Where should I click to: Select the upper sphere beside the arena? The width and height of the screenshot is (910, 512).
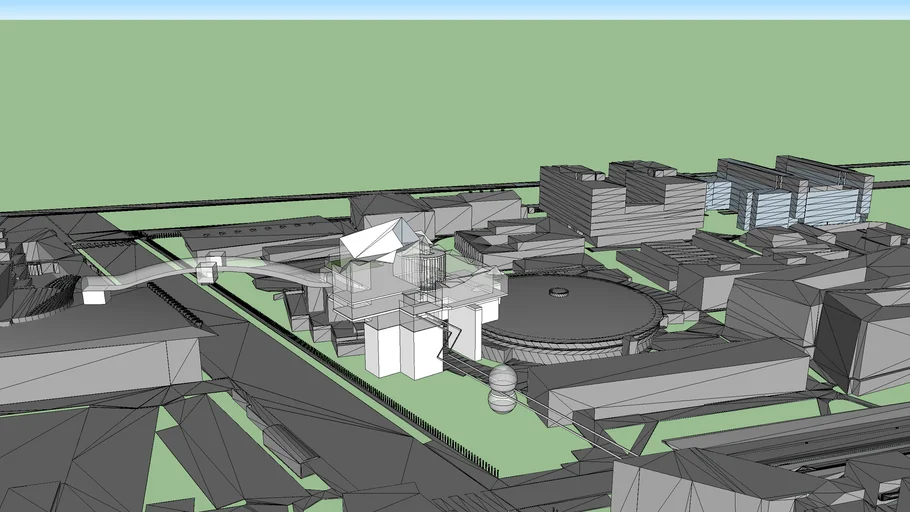point(503,377)
